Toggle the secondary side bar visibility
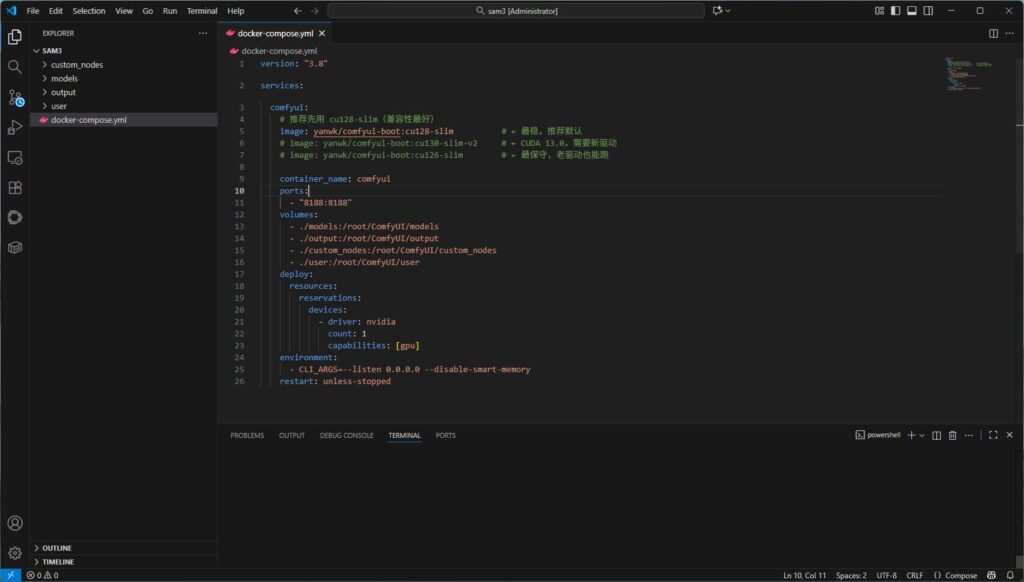Image resolution: width=1024 pixels, height=582 pixels. (x=927, y=11)
